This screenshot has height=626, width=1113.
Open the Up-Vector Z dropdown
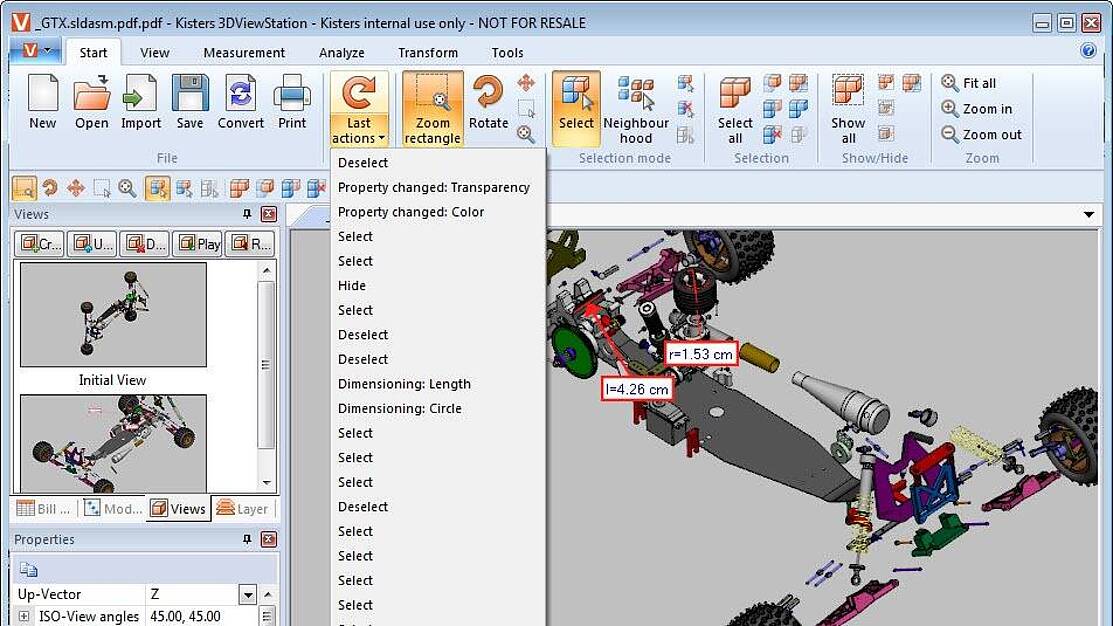(249, 595)
